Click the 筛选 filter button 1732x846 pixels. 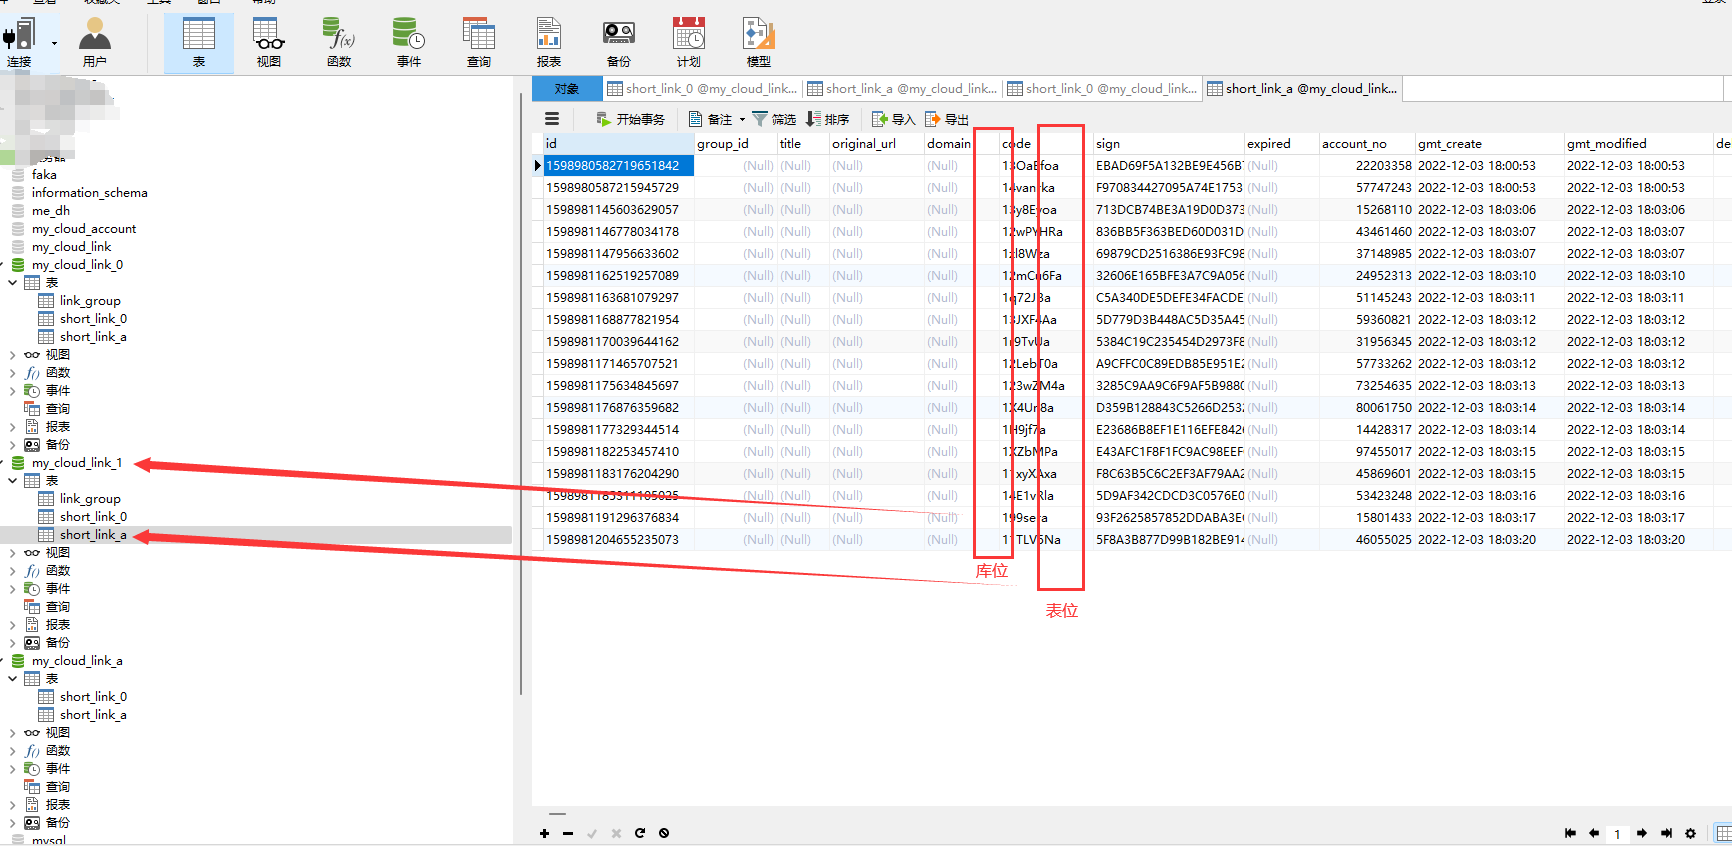774,120
